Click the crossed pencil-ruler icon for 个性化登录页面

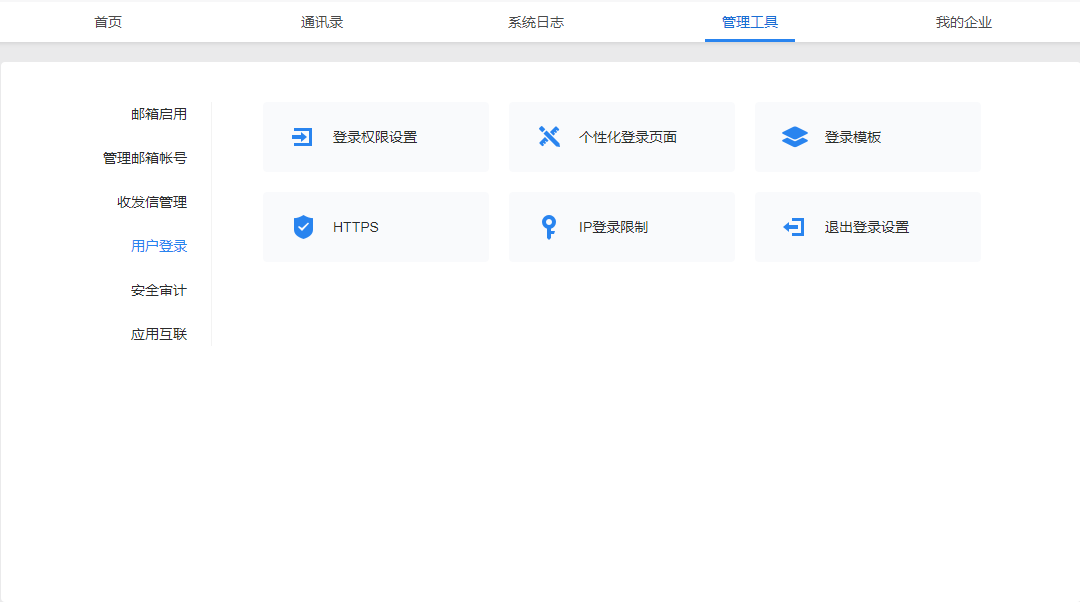click(x=549, y=137)
